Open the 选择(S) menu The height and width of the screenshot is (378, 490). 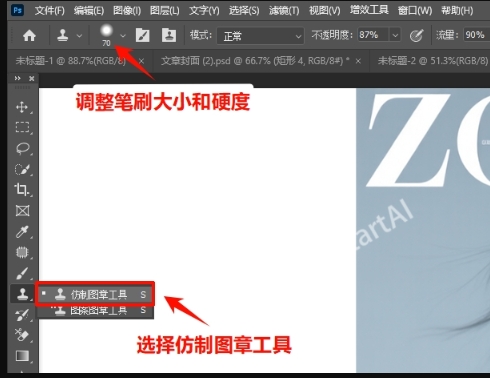pos(244,11)
